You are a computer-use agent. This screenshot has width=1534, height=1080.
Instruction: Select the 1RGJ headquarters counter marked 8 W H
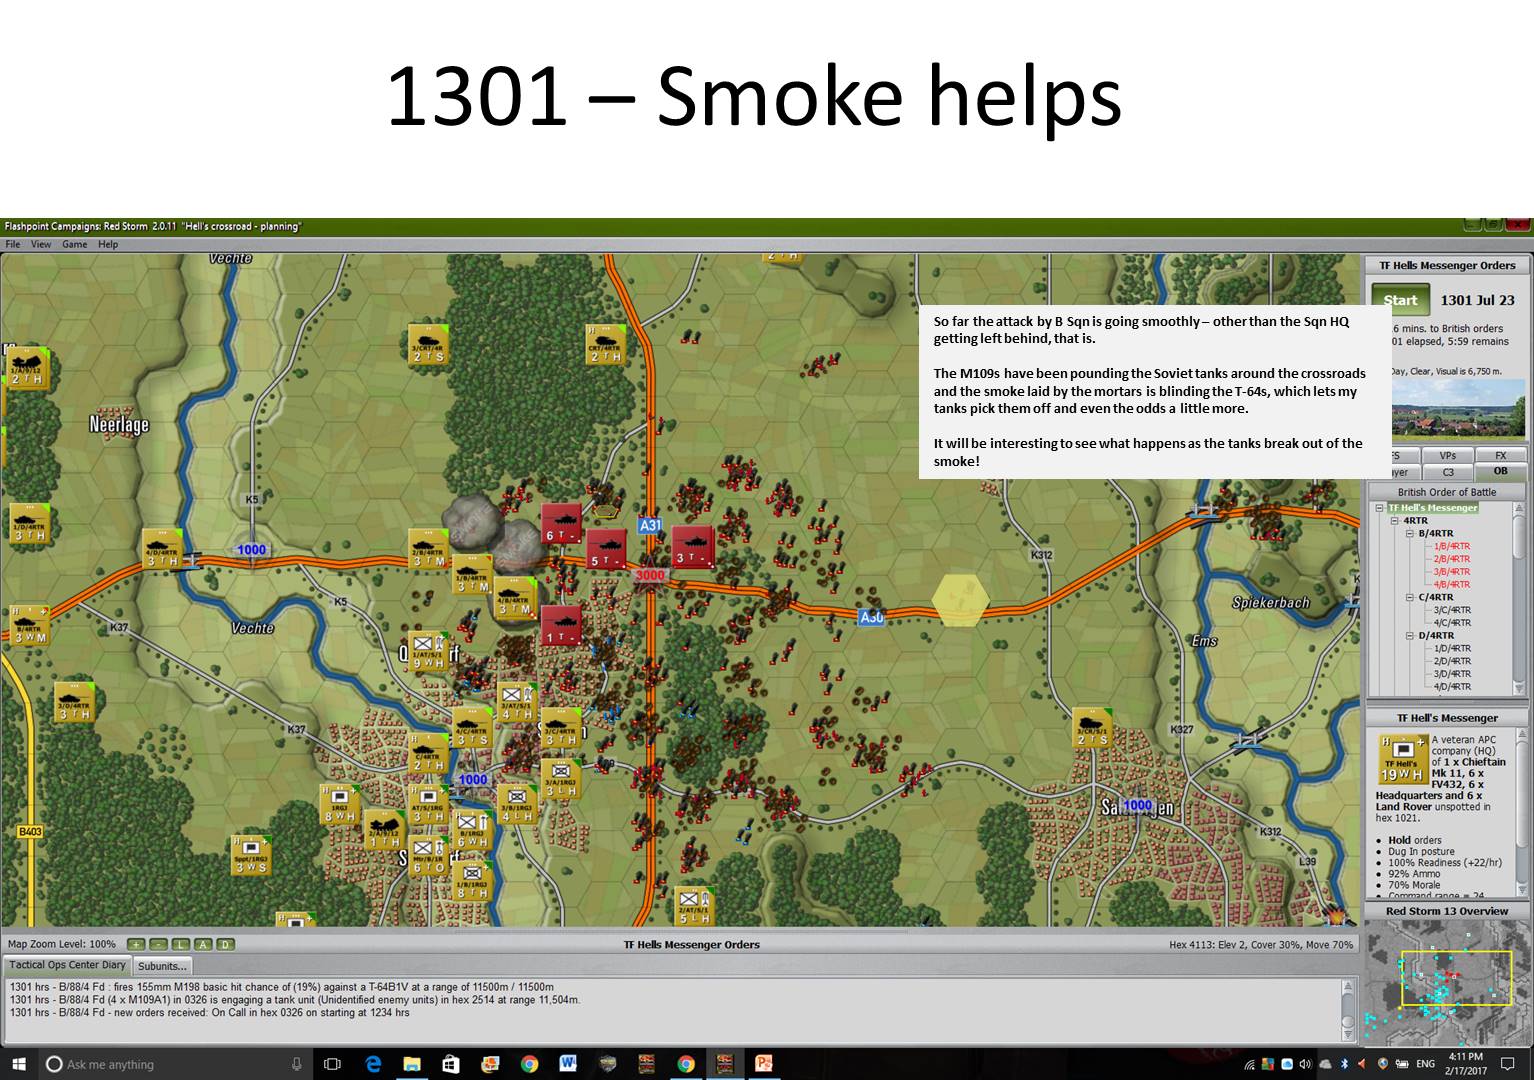(340, 804)
